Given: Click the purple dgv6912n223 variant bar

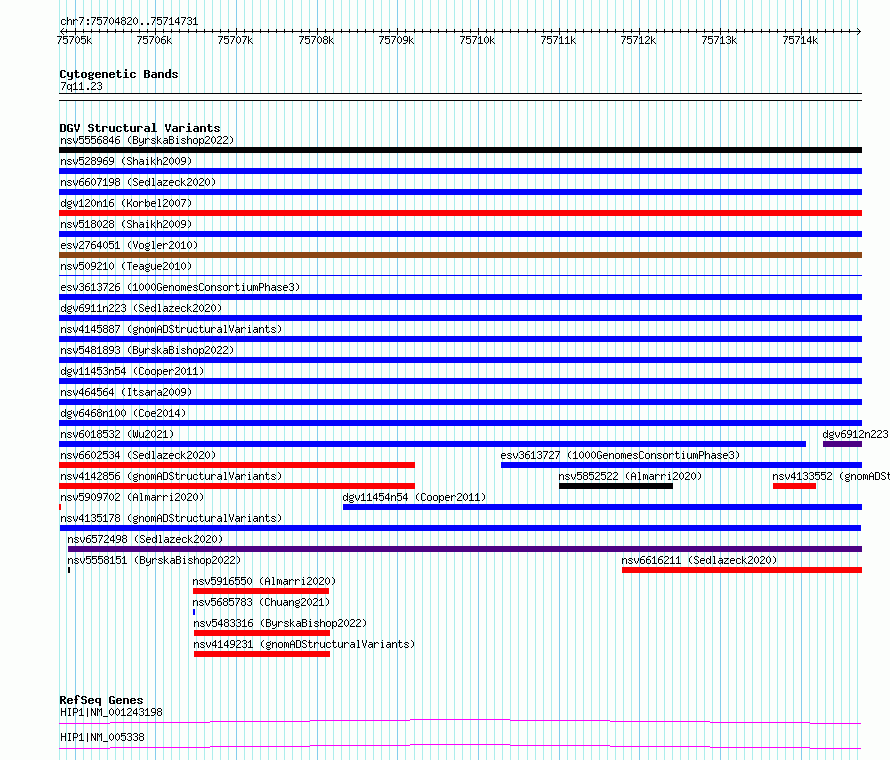Looking at the screenshot, I should [842, 444].
